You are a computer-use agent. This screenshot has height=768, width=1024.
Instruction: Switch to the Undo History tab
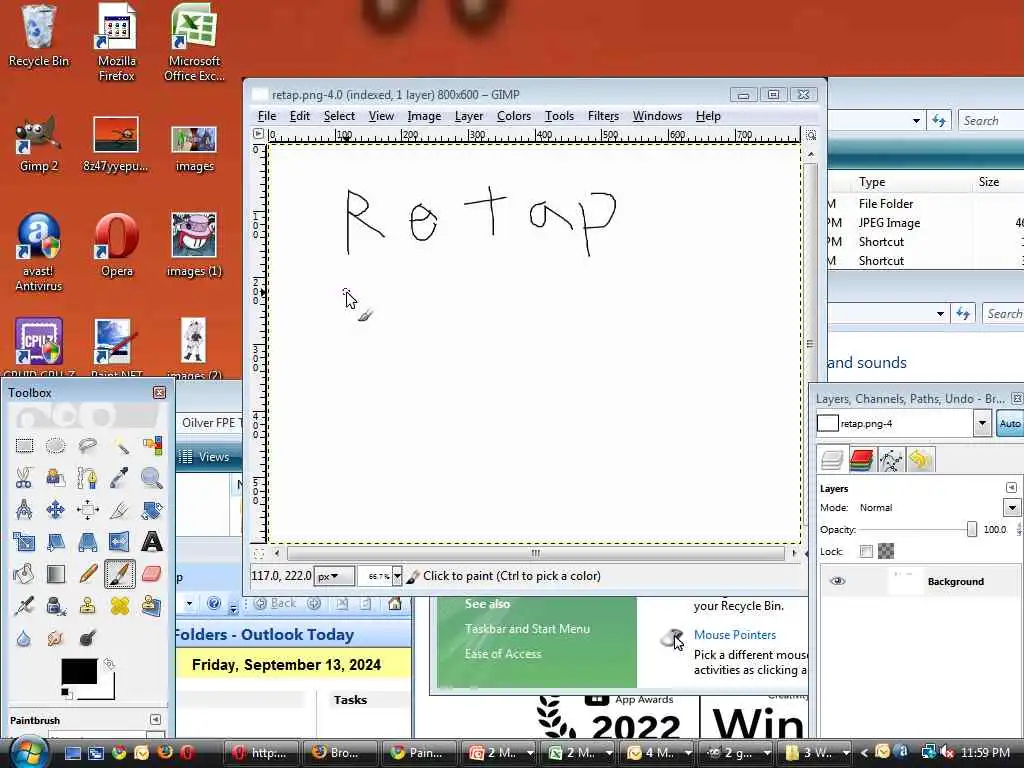pos(920,460)
